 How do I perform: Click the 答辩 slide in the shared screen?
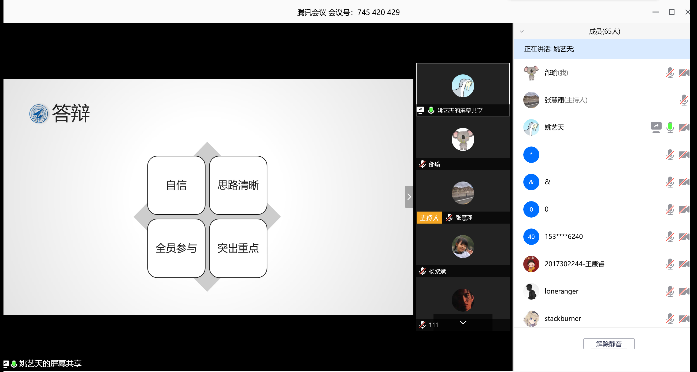click(x=208, y=197)
